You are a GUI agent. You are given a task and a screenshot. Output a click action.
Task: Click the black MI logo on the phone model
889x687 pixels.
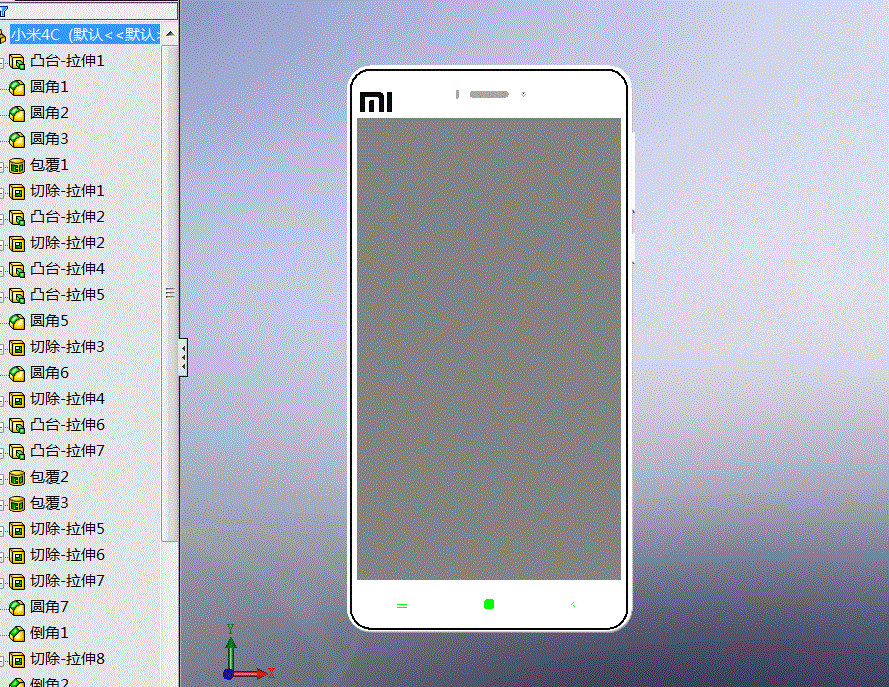point(376,101)
